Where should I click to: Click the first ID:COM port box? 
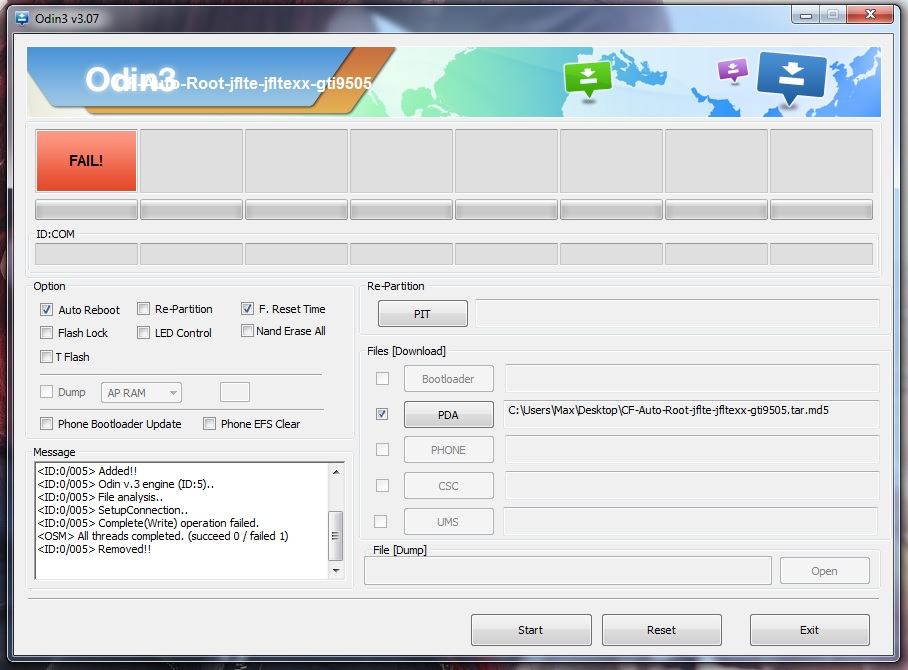86,254
